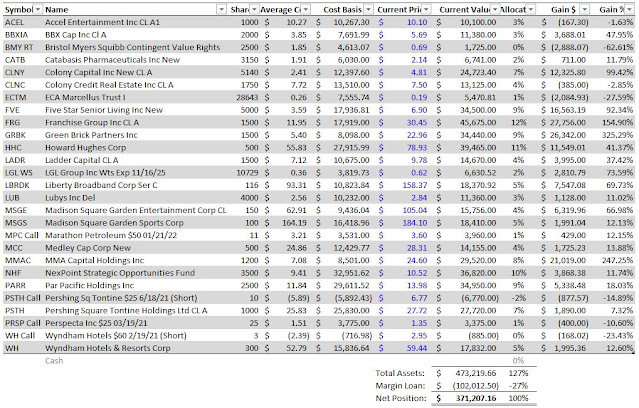Select the Total Assets label
The height and width of the screenshot is (408, 639).
pyautogui.click(x=400, y=373)
